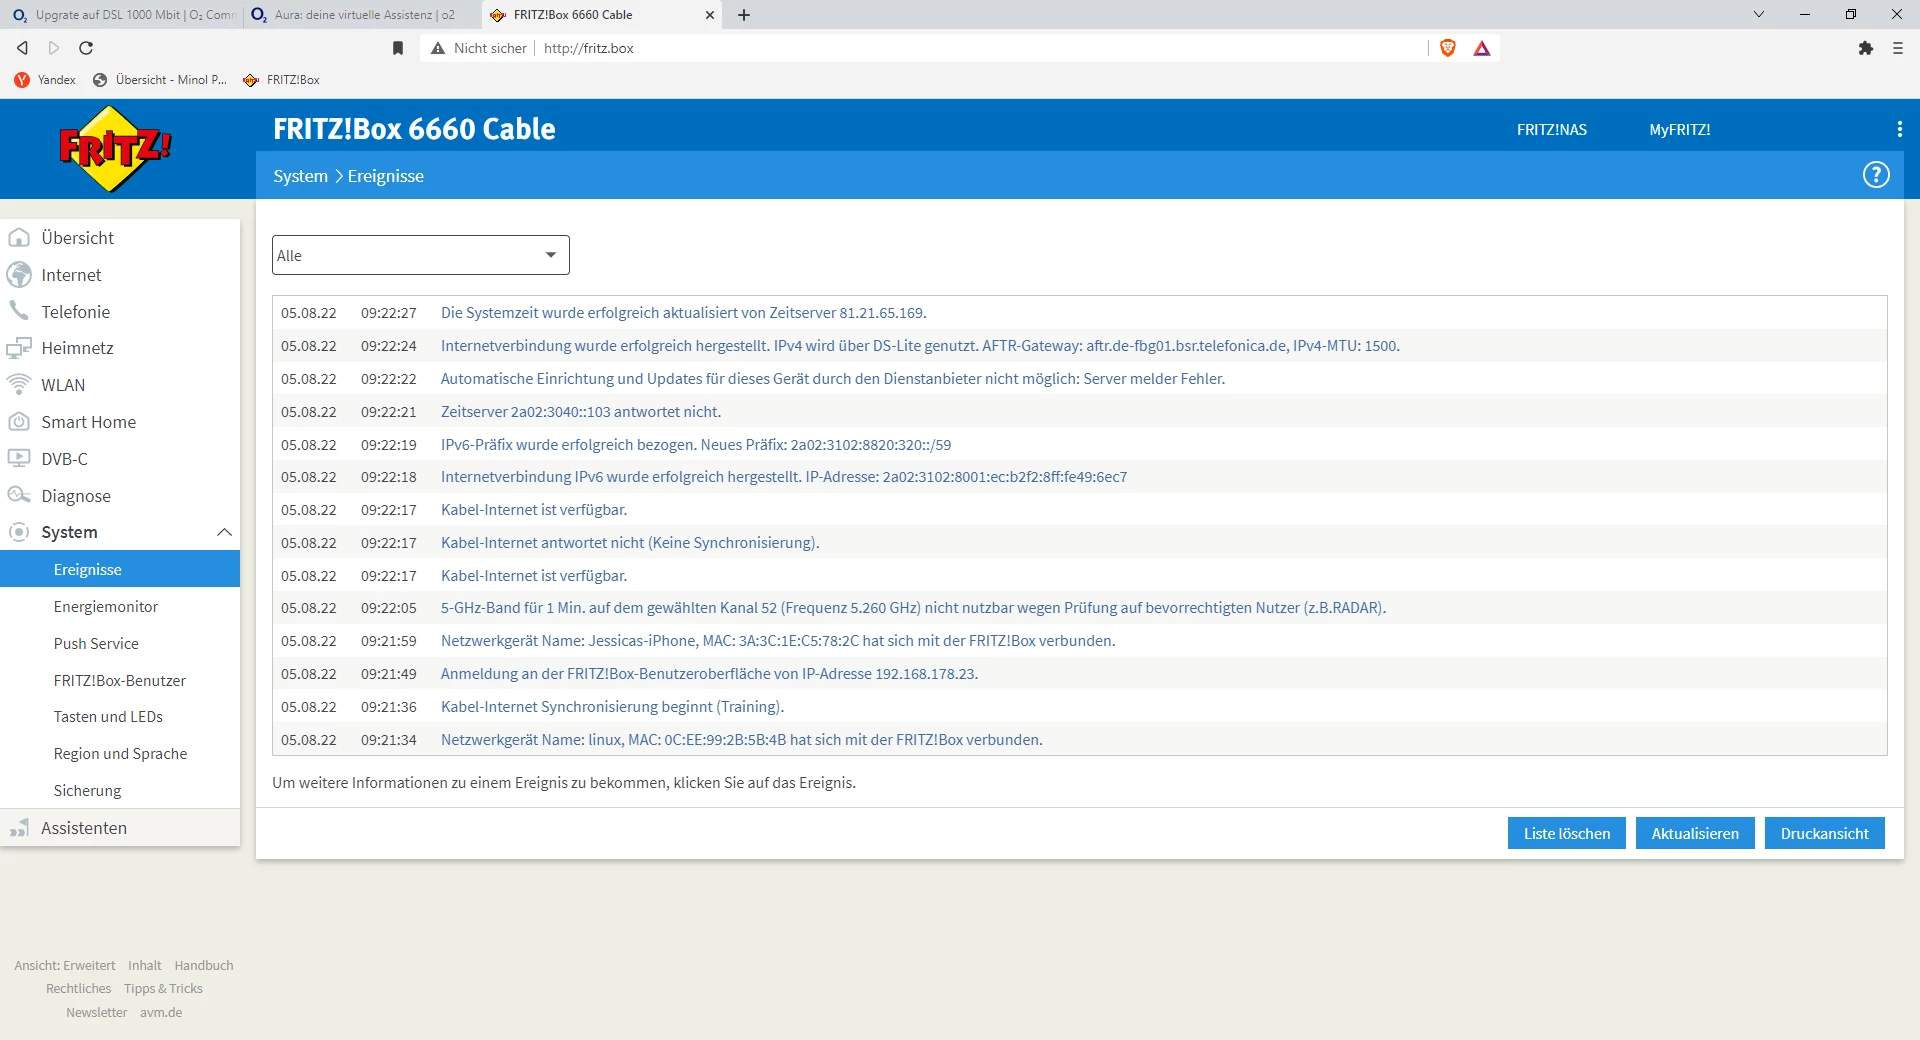Screen dimensions: 1920x1040
Task: Open the Handbuch footer link
Action: [204, 965]
